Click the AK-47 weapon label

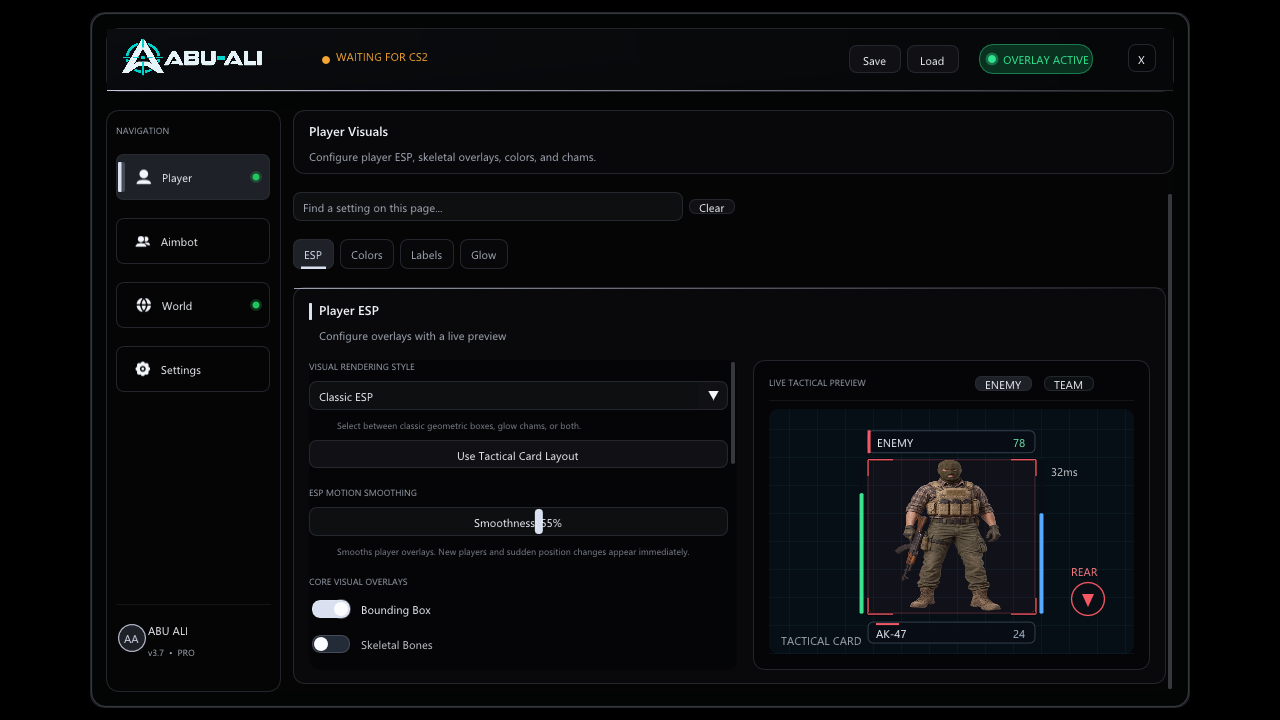click(x=891, y=633)
